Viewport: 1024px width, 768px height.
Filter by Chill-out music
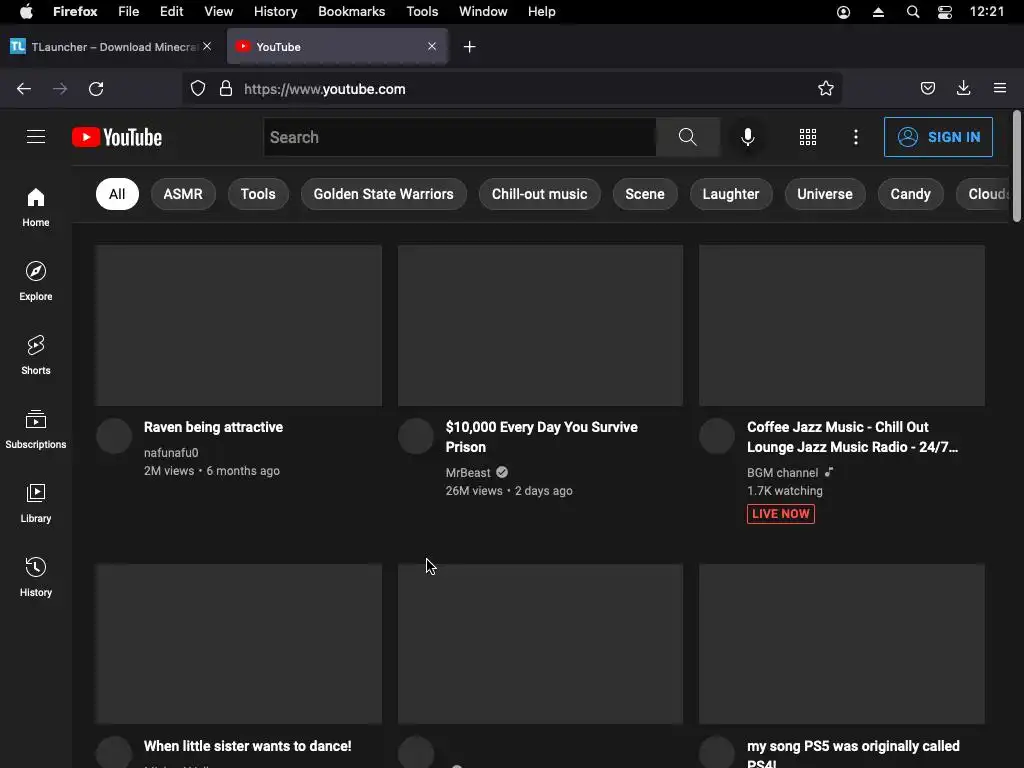[539, 194]
